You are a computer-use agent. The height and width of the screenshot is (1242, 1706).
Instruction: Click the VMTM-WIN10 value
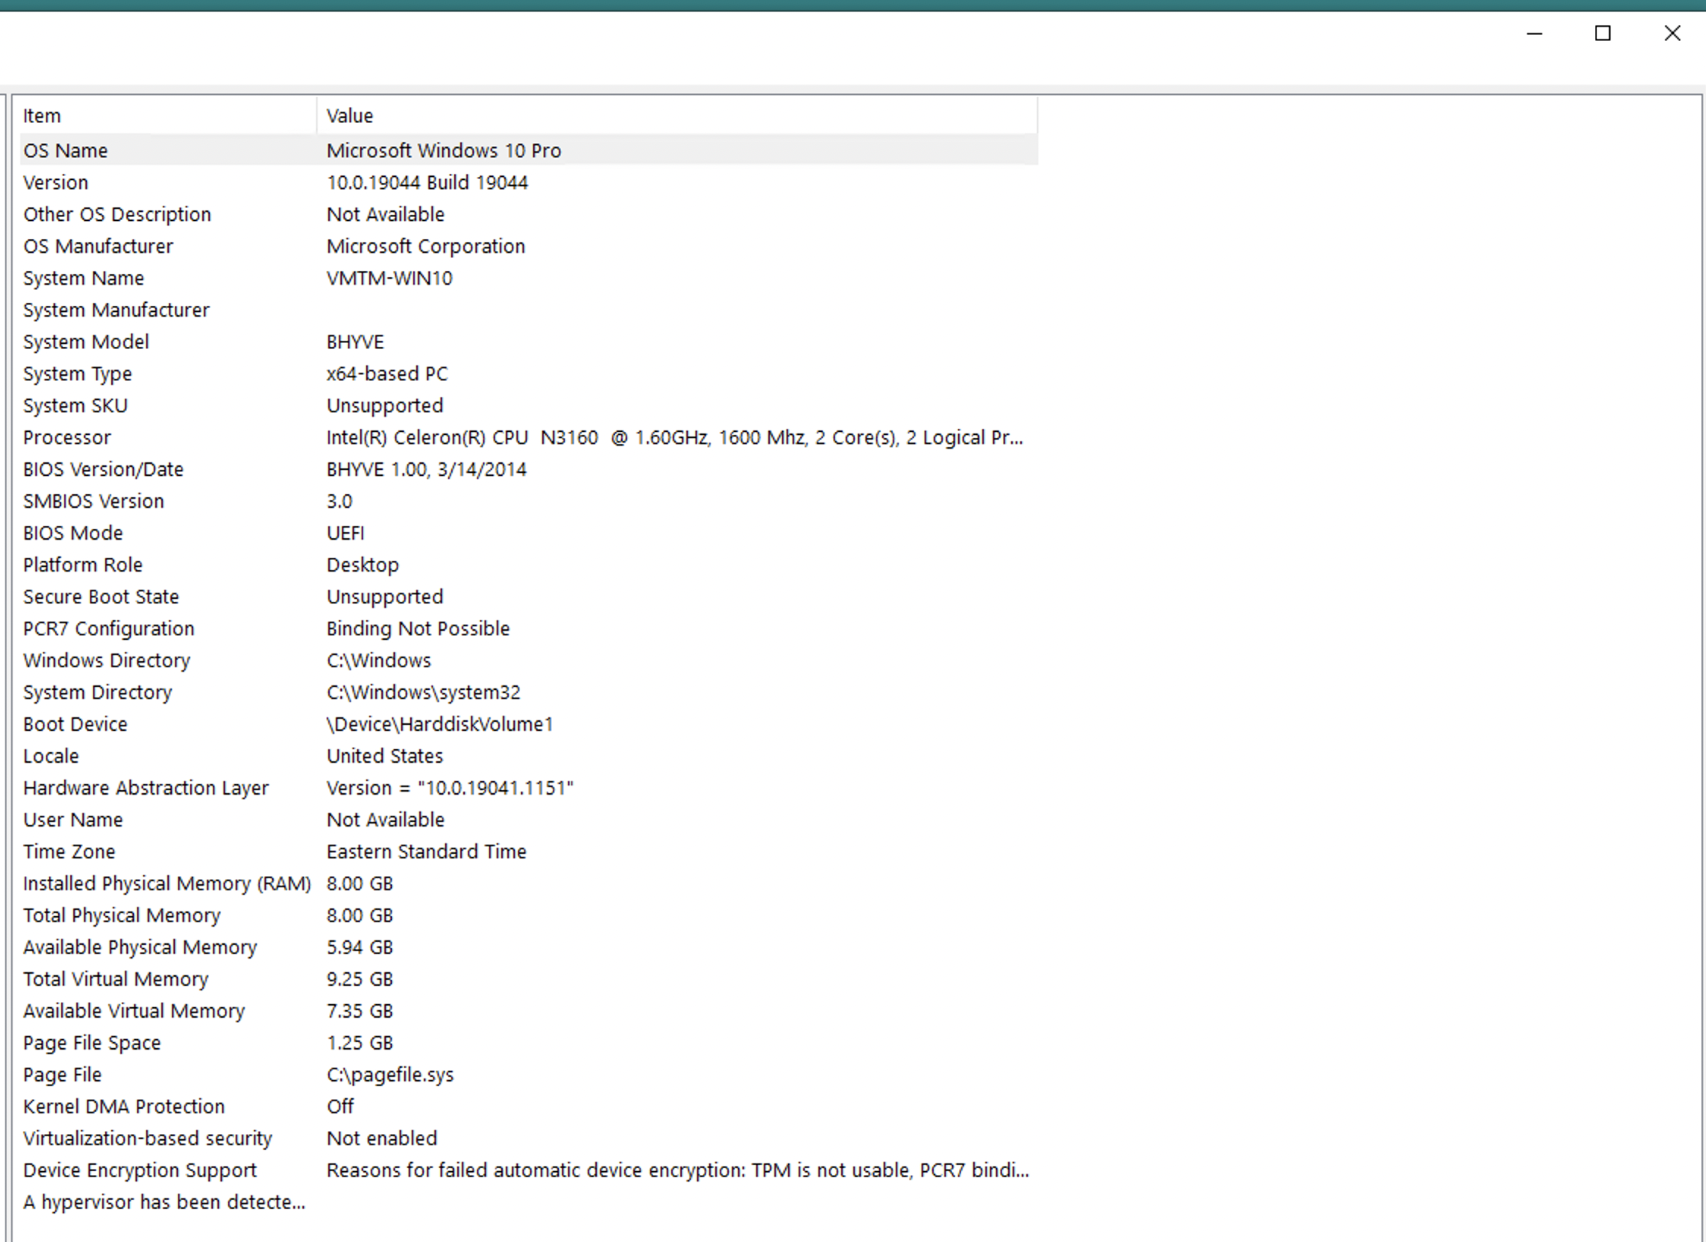389,278
